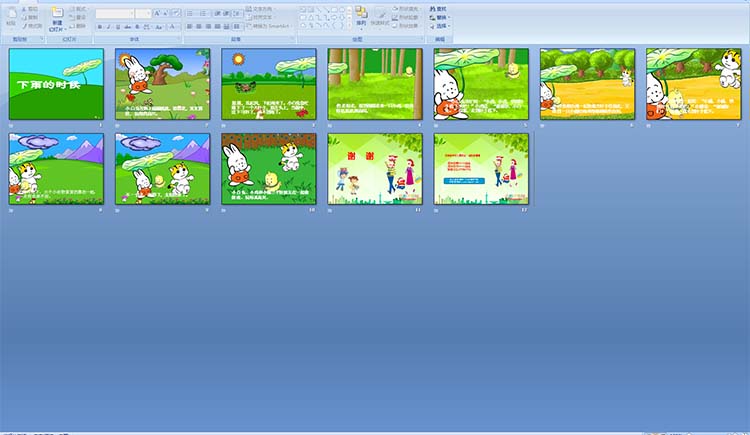Image resolution: width=750 pixels, height=435 pixels.
Task: Click the Shape Fill option
Action: click(406, 9)
